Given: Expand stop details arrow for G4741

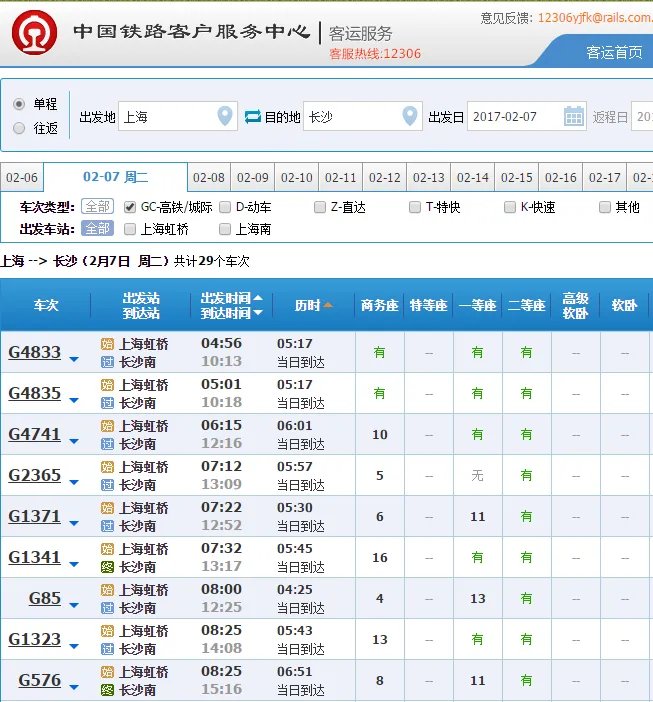Looking at the screenshot, I should click(x=74, y=441).
